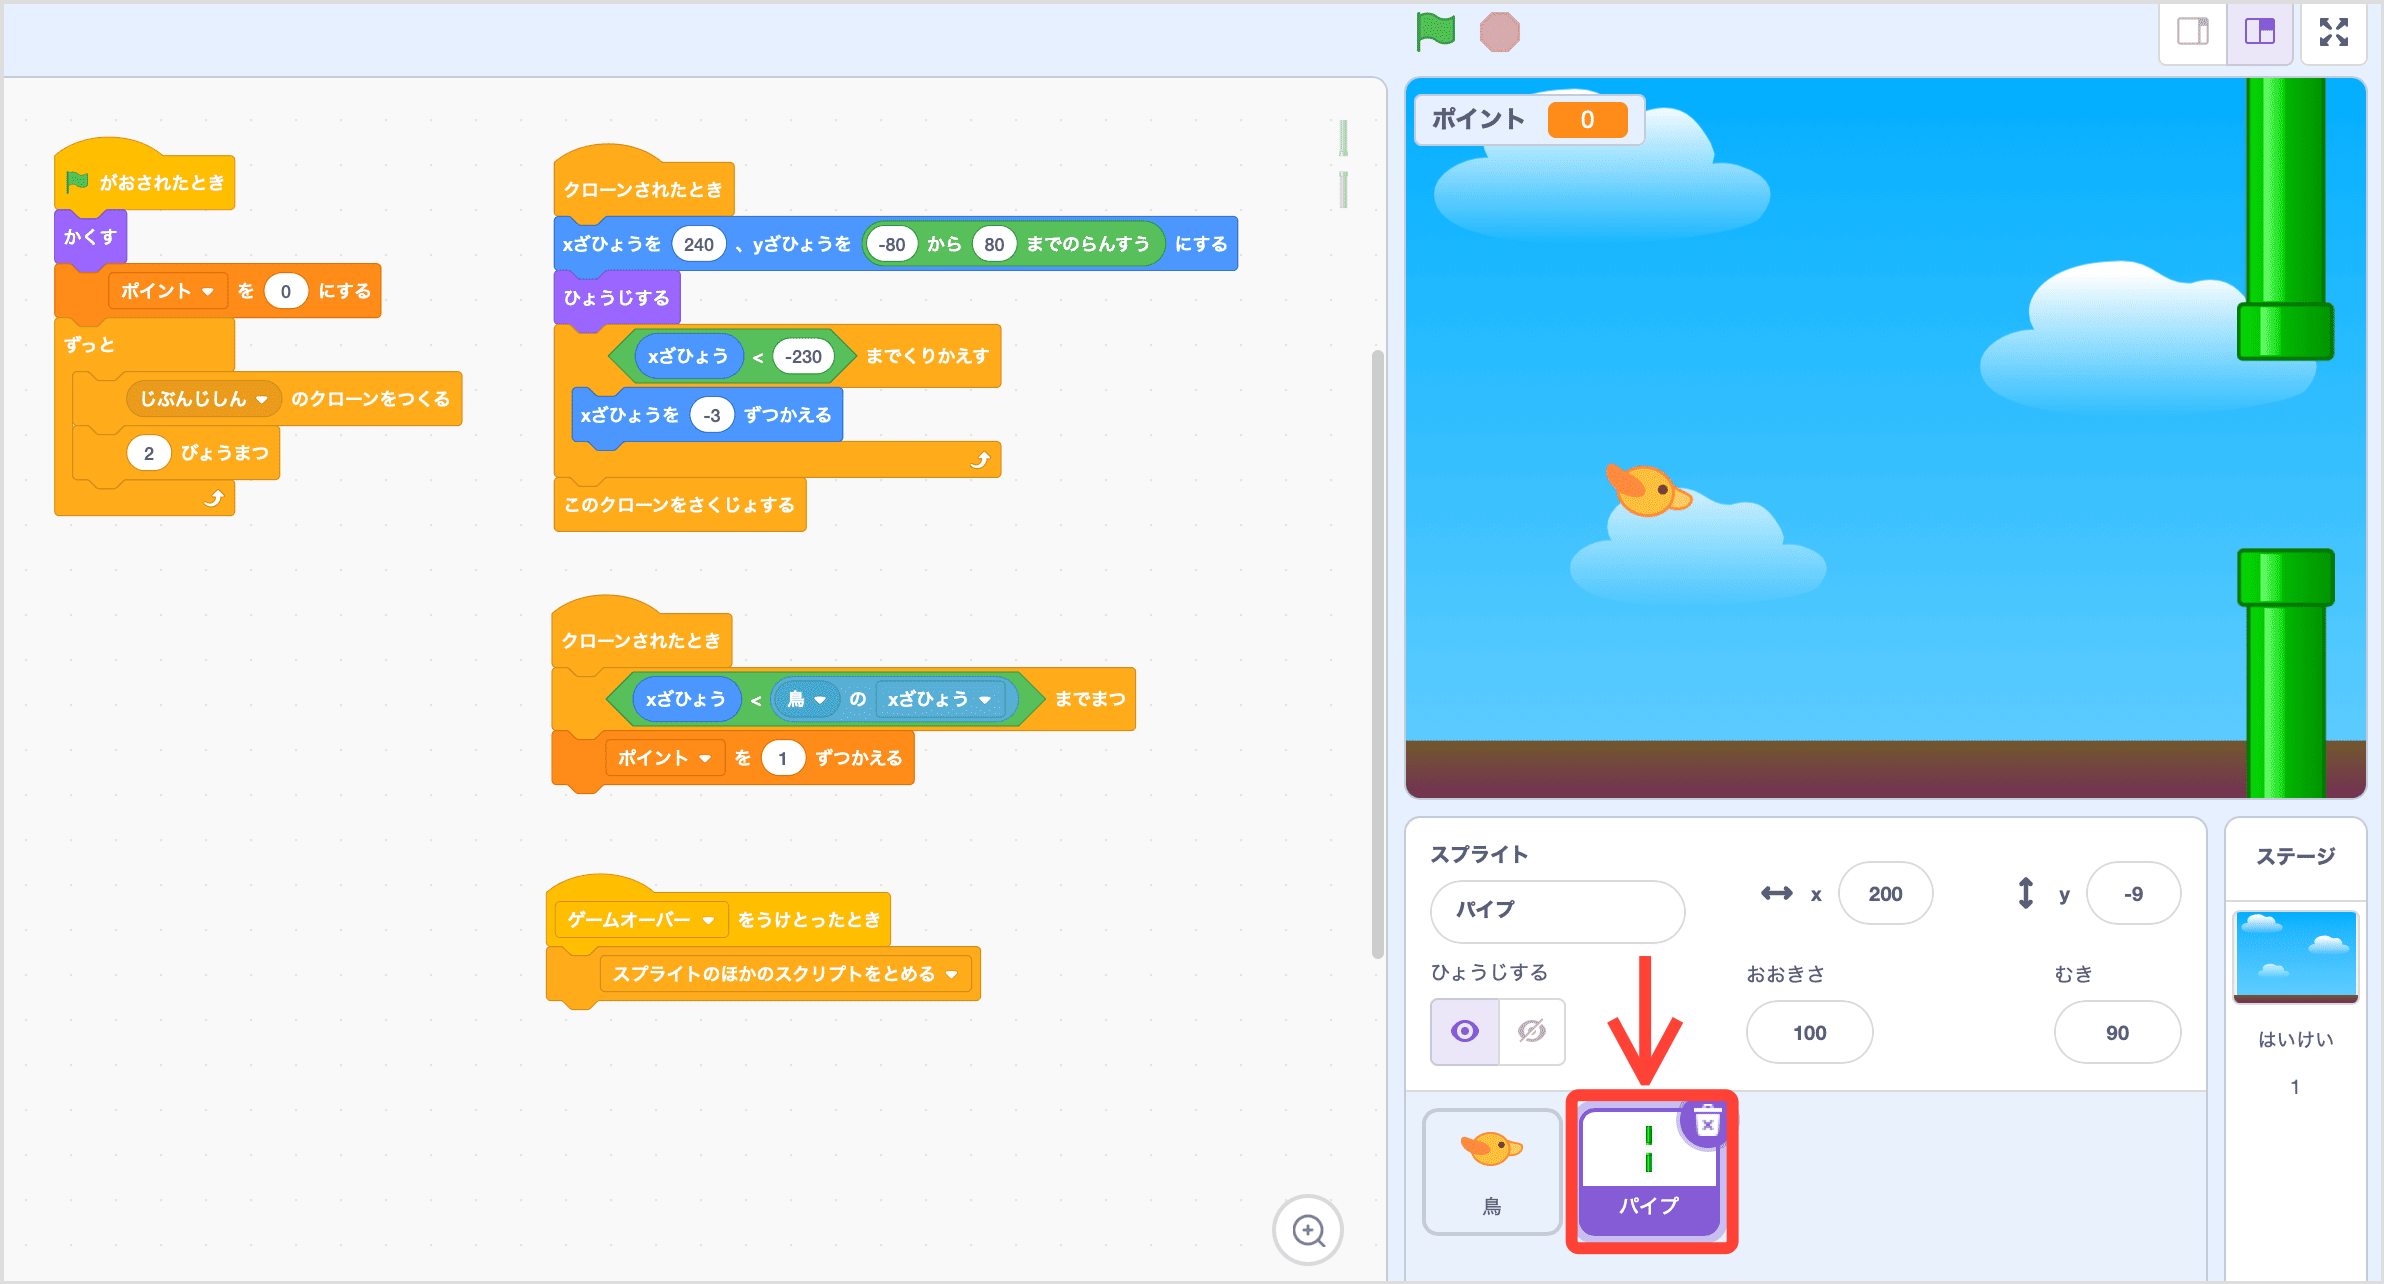Open じぶんじしん clone target dropdown

(x=262, y=399)
